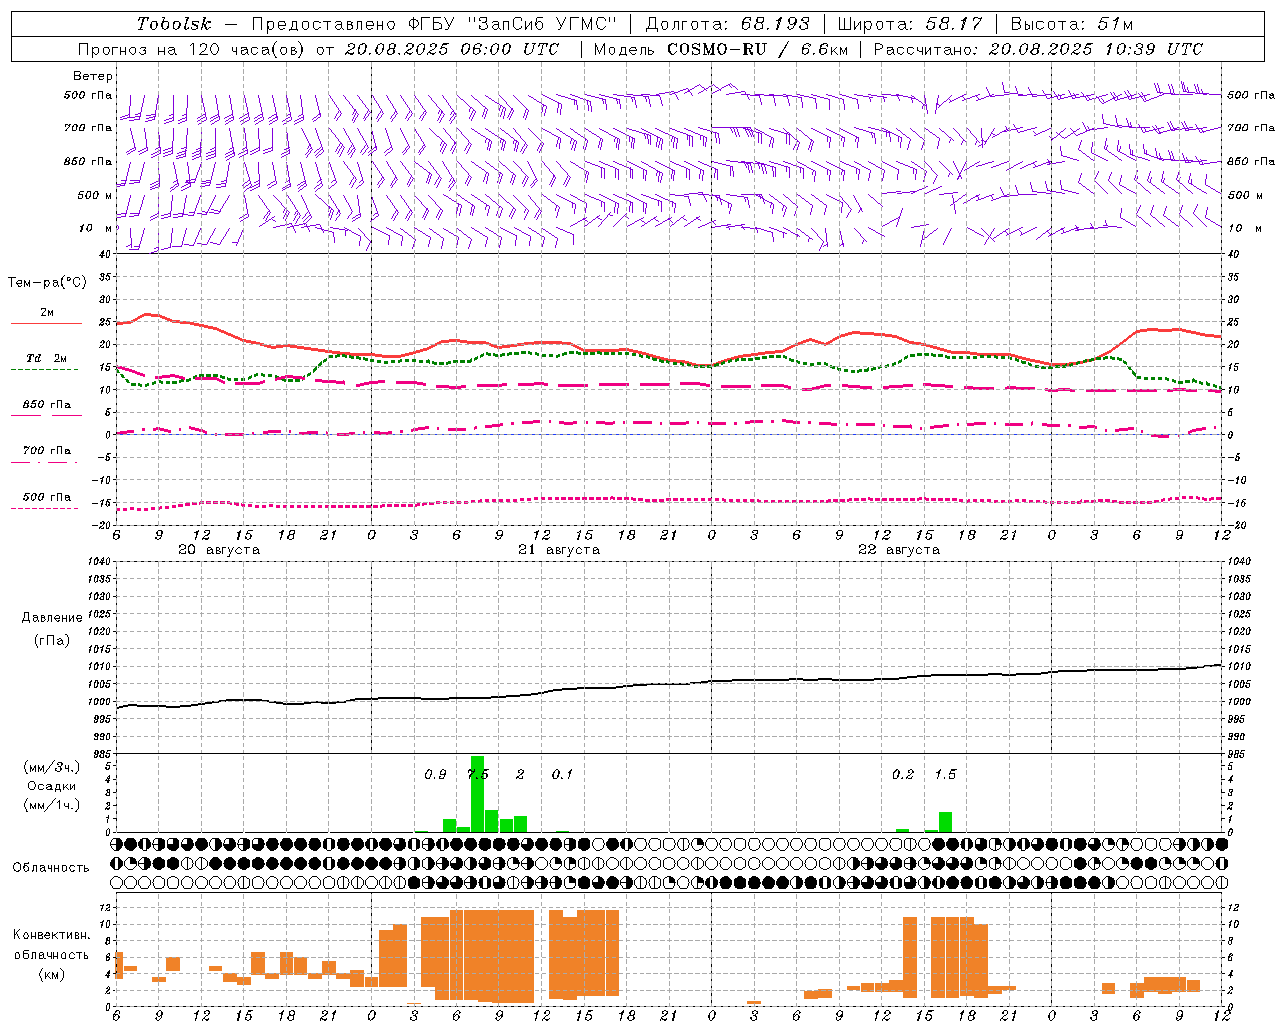Click the 20 августа date label
The image size is (1280, 1024).
coord(219,550)
